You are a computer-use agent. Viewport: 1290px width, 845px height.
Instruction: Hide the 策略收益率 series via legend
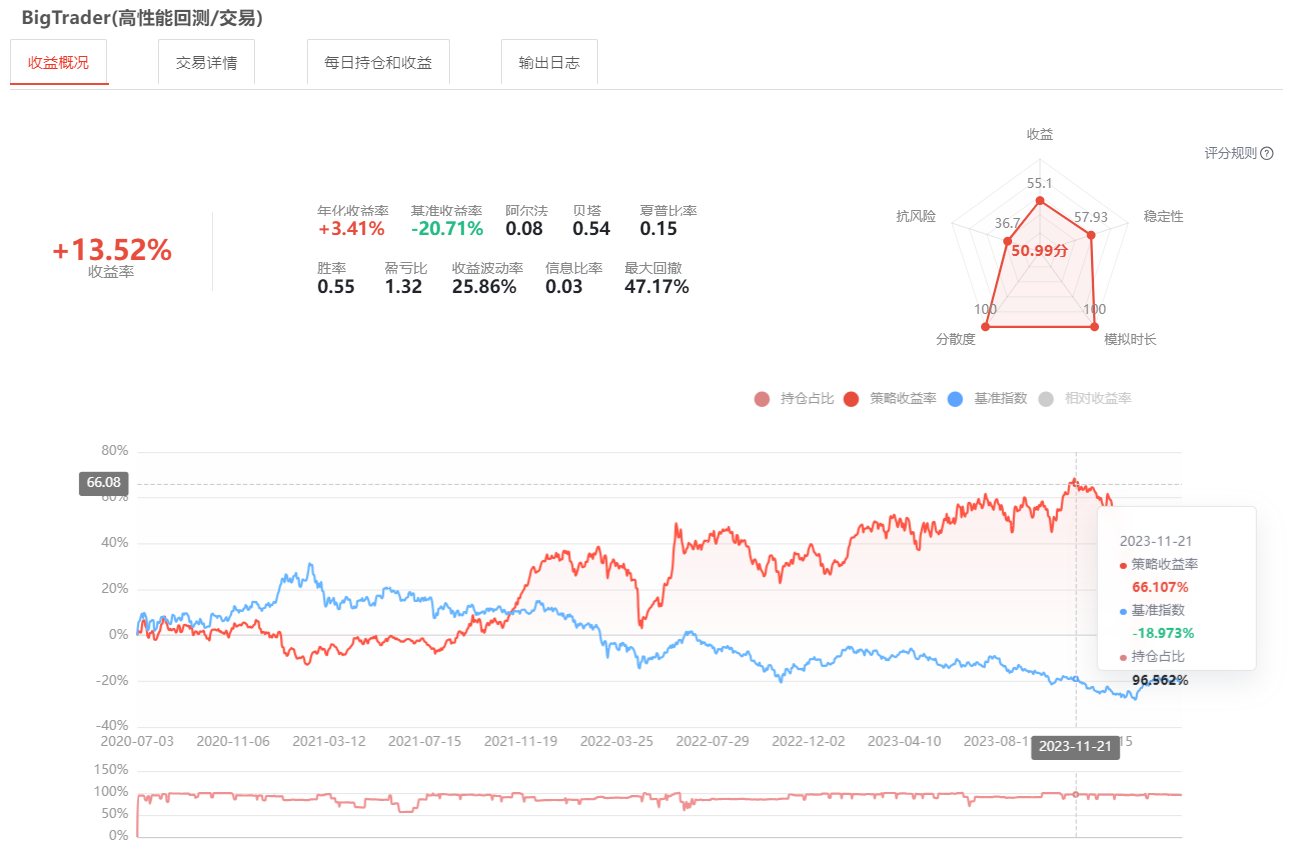tap(890, 399)
